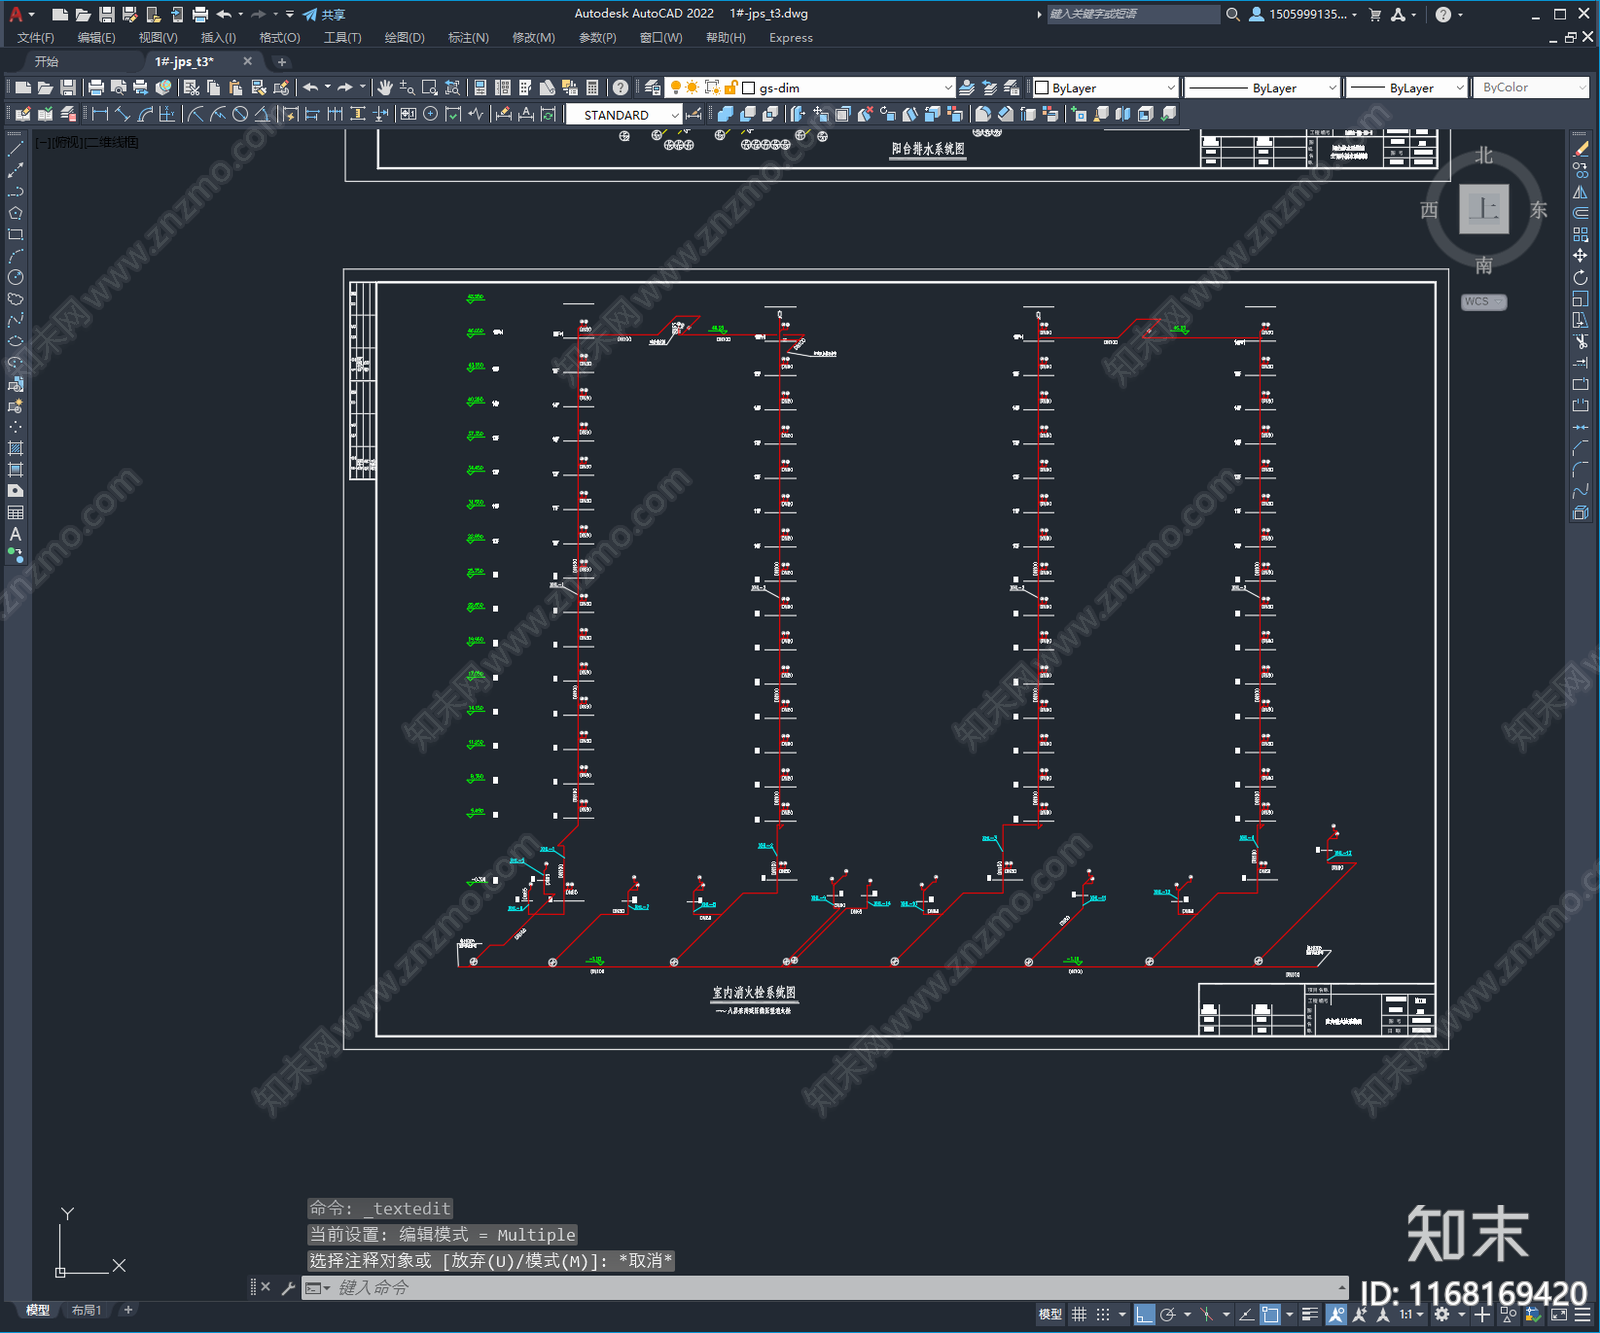Select the Mirror tool in modify toolbar
1600x1333 pixels.
[1580, 192]
